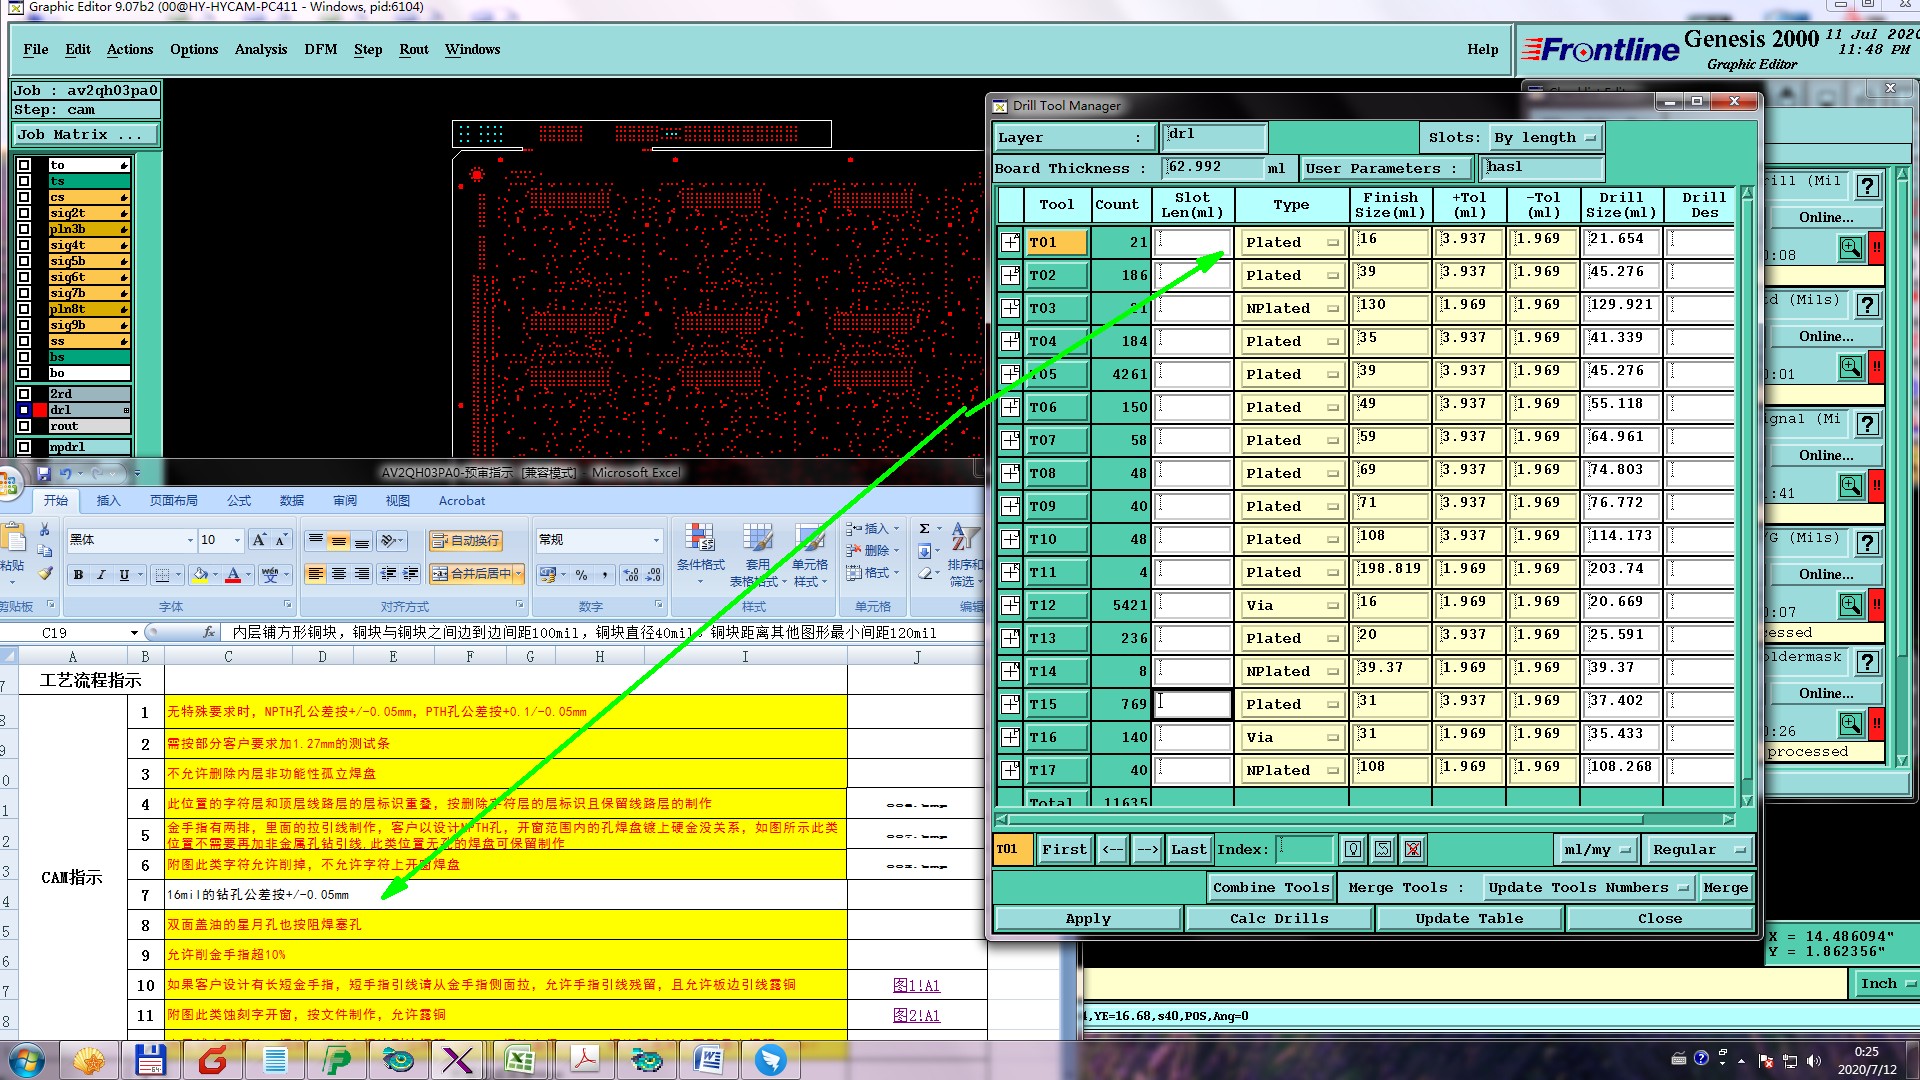Image resolution: width=1920 pixels, height=1080 pixels.
Task: Switch to the 插入 ribbon tab in Excel
Action: [x=108, y=501]
